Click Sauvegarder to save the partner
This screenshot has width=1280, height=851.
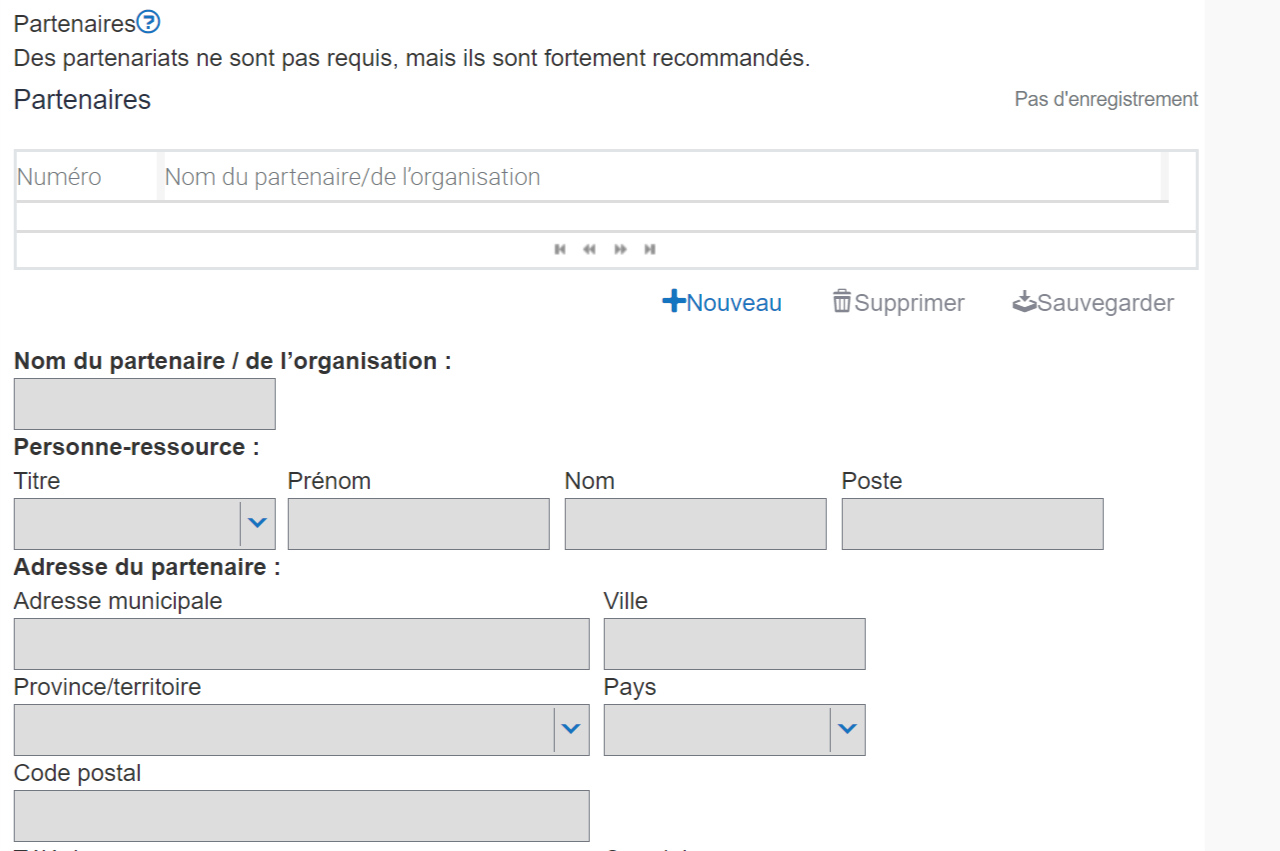pos(1093,303)
